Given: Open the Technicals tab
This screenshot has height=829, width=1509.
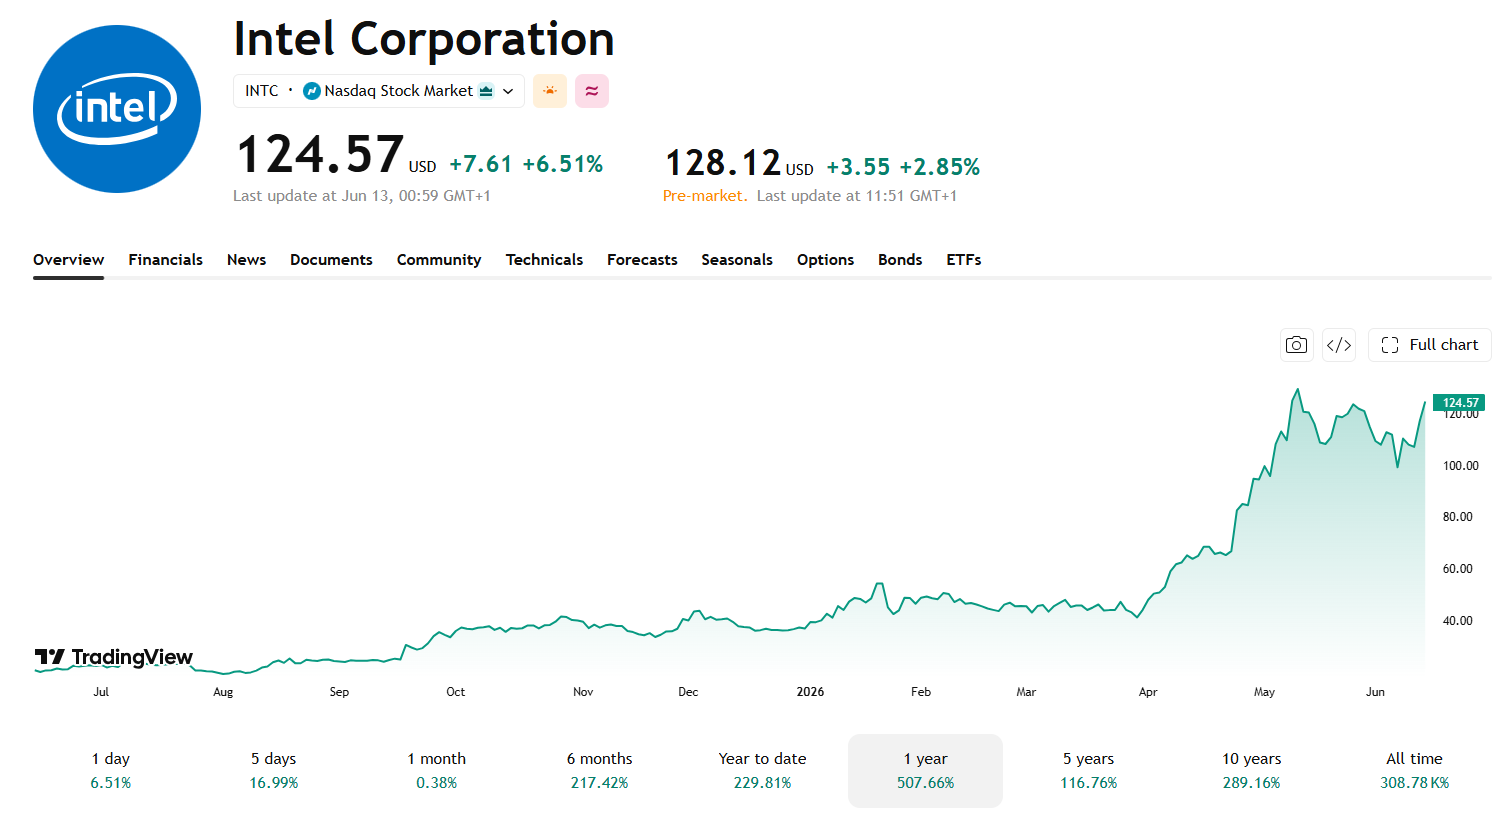Looking at the screenshot, I should tap(544, 260).
